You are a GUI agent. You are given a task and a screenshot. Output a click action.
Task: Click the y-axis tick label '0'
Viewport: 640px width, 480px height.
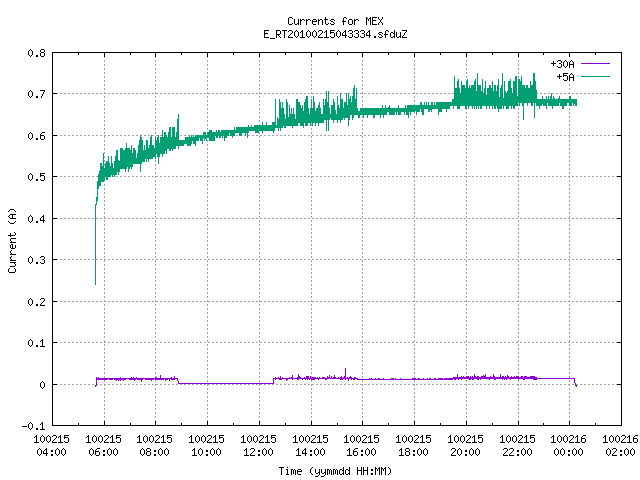tap(42, 384)
